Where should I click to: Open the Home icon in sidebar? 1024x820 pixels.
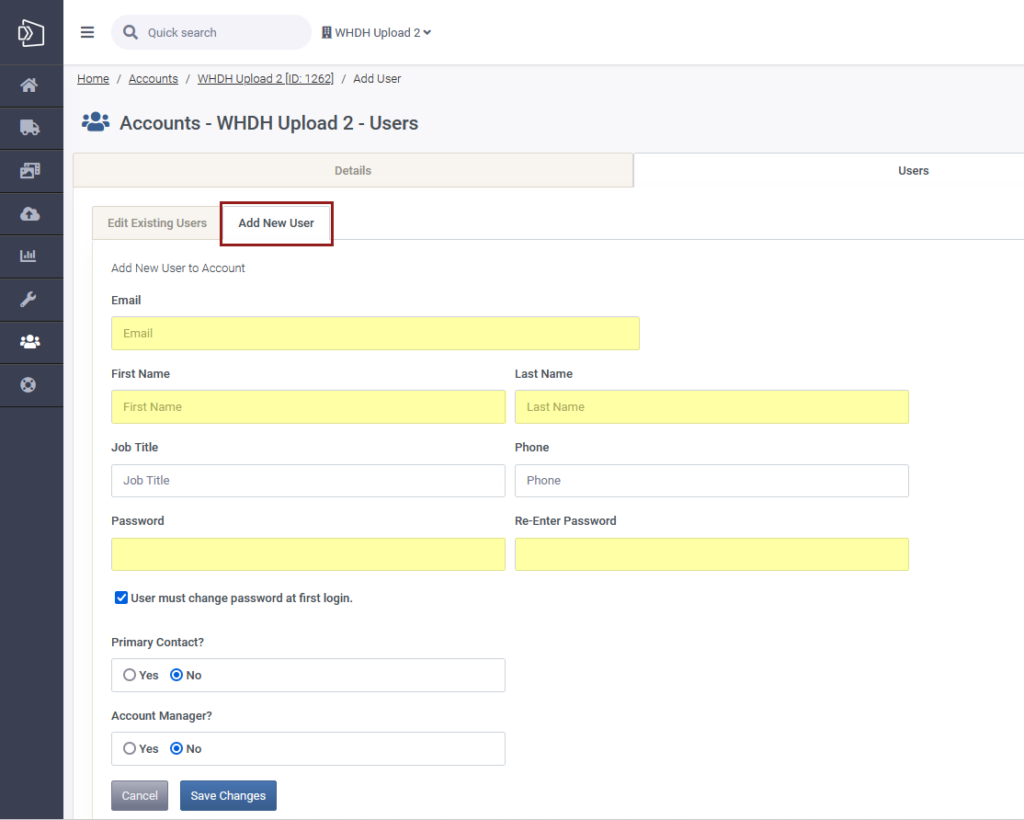[x=29, y=85]
